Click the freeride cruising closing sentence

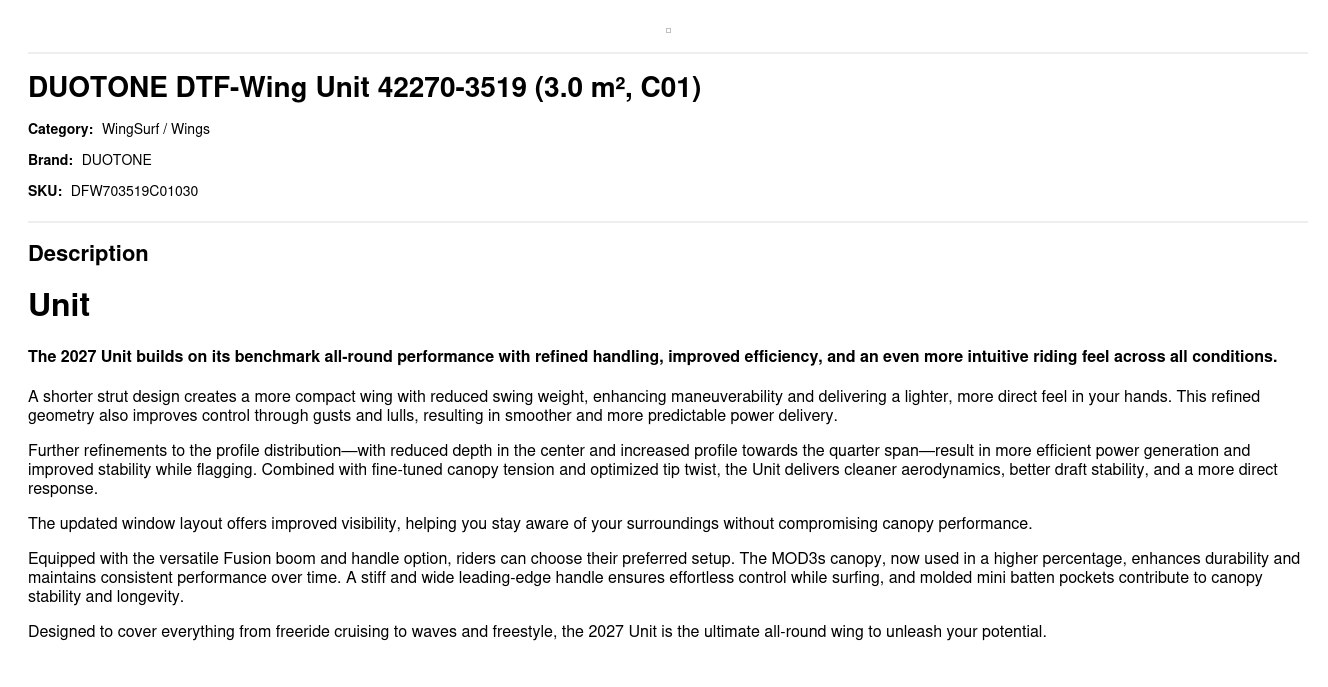tap(537, 632)
